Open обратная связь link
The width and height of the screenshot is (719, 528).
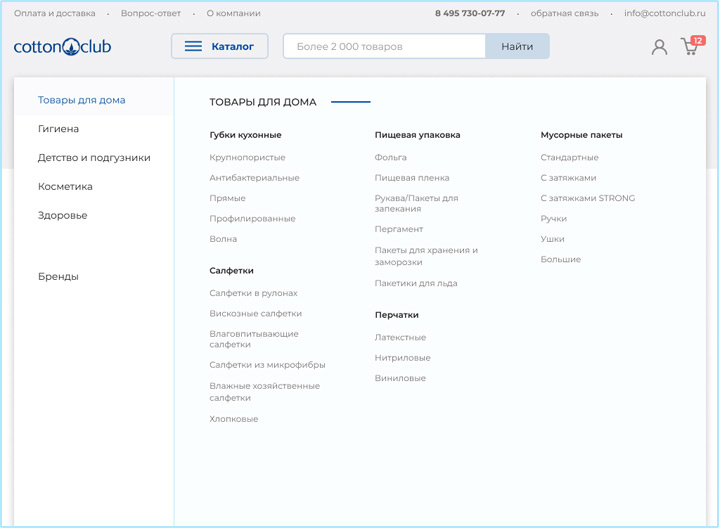pyautogui.click(x=564, y=13)
